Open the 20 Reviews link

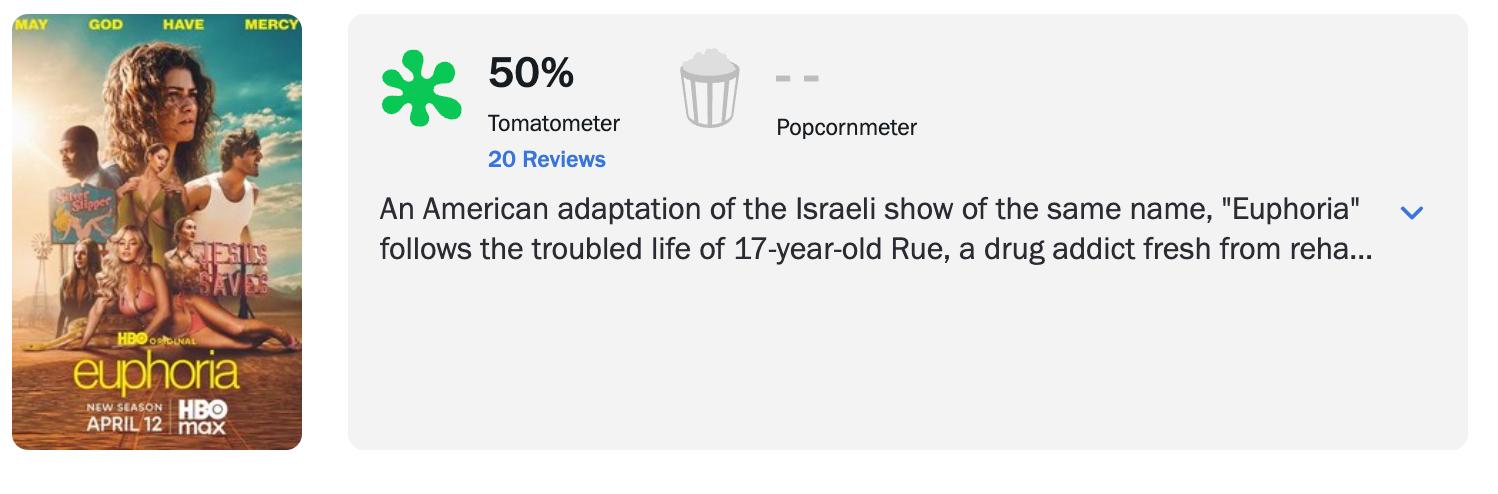[x=546, y=159]
